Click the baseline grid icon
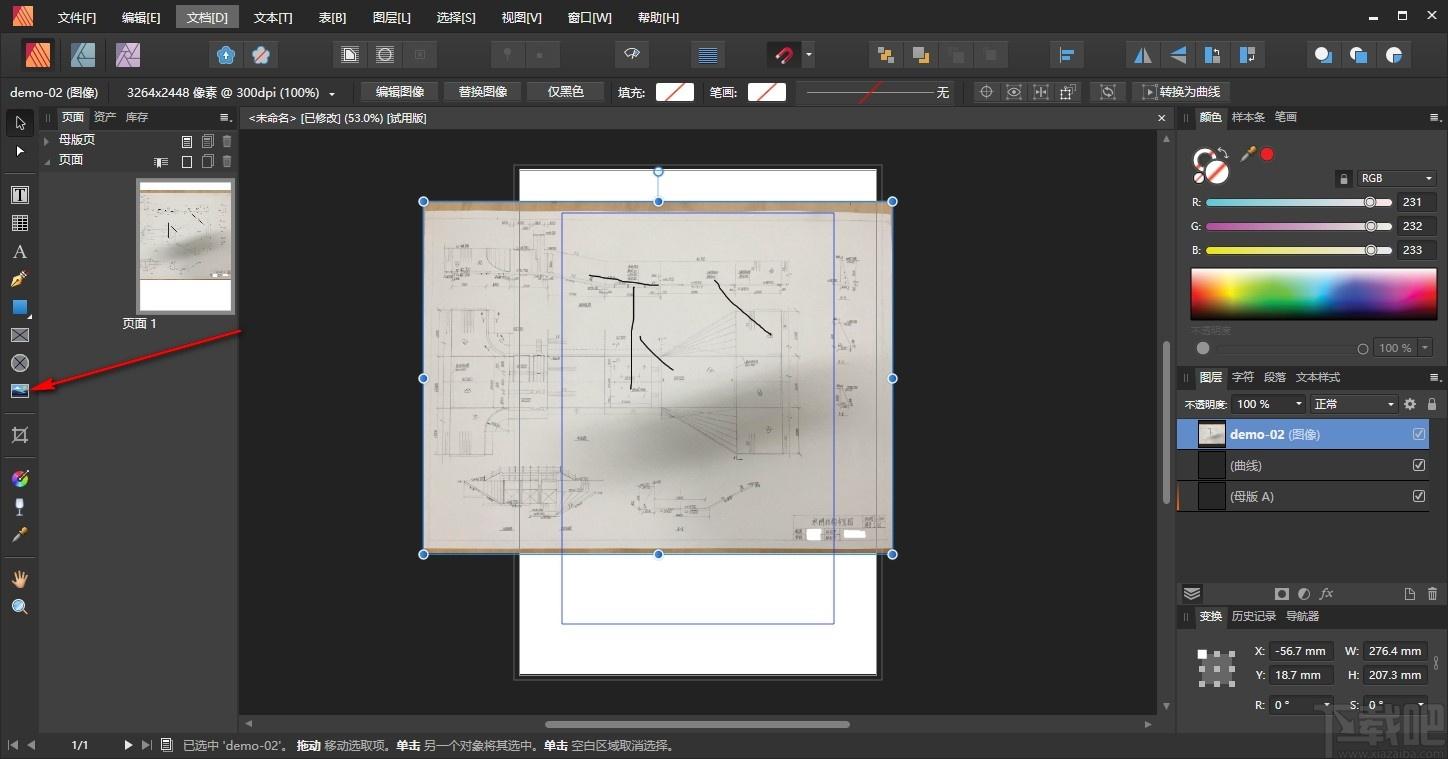The height and width of the screenshot is (759, 1448). pos(707,54)
